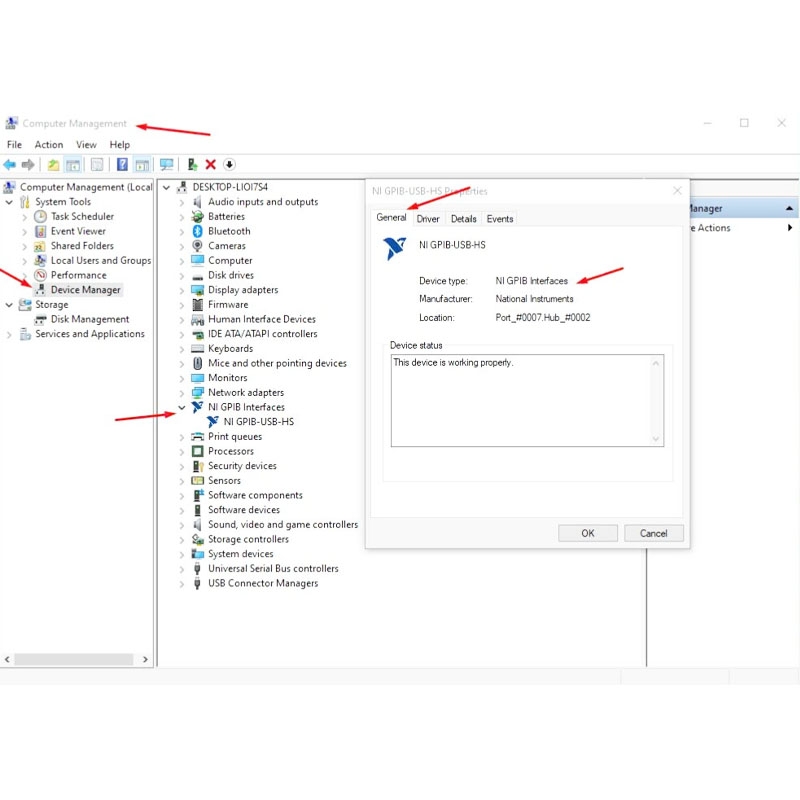Open the File menu
Viewport: 800px width, 800px height.
(14, 145)
